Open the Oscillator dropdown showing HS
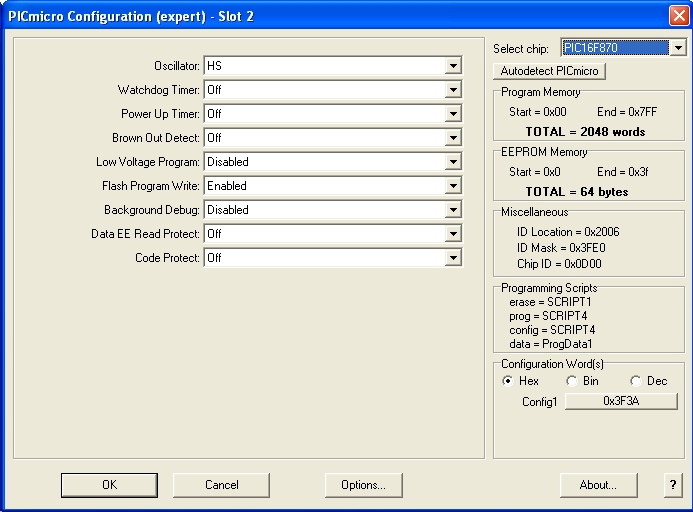Screen dimensions: 693x512 (x=333, y=66)
